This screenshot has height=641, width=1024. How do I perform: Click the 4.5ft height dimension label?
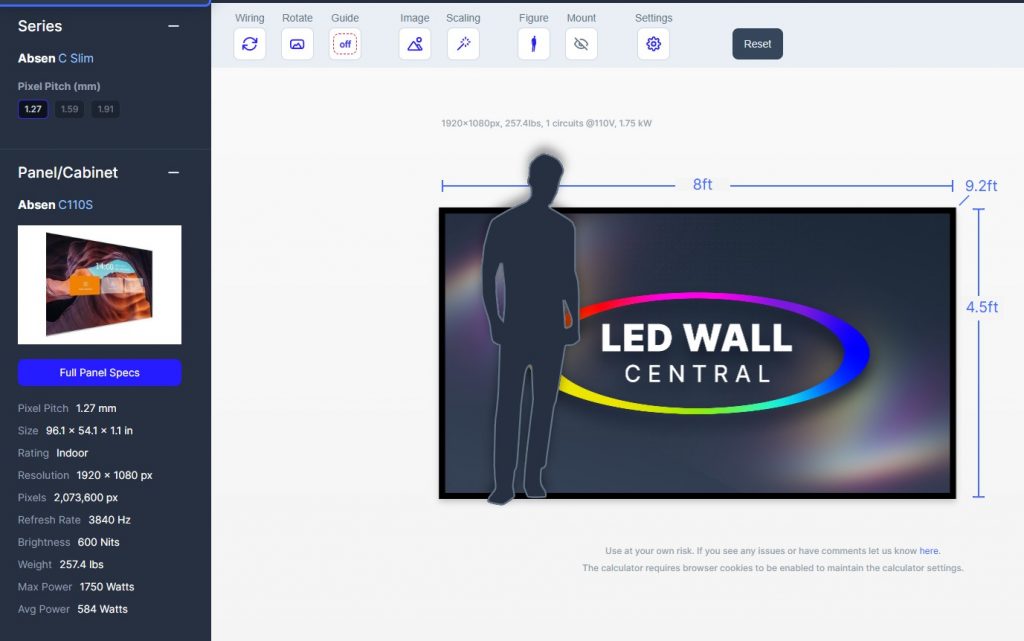click(982, 307)
